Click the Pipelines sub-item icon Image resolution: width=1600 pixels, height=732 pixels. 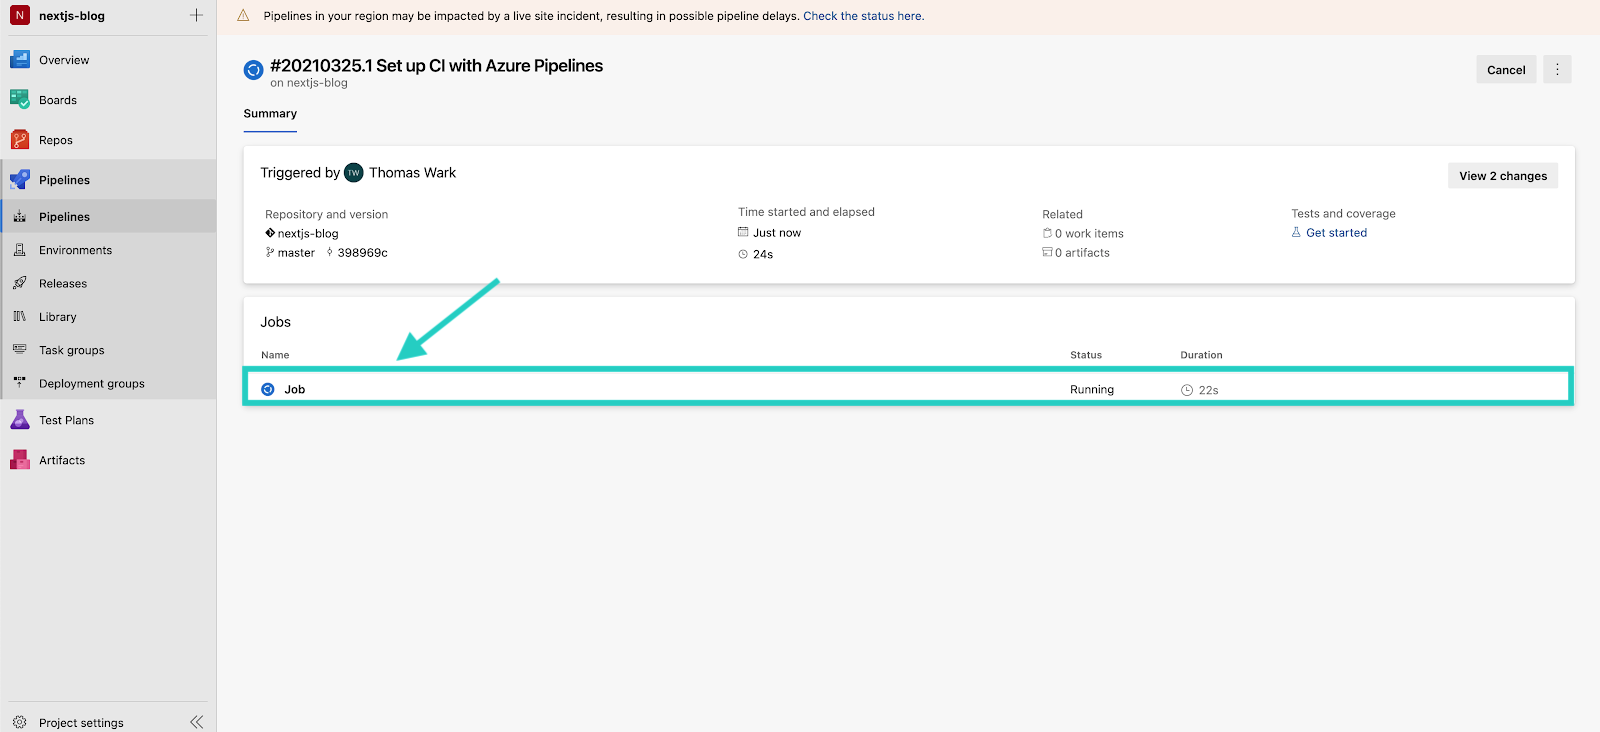tap(20, 217)
